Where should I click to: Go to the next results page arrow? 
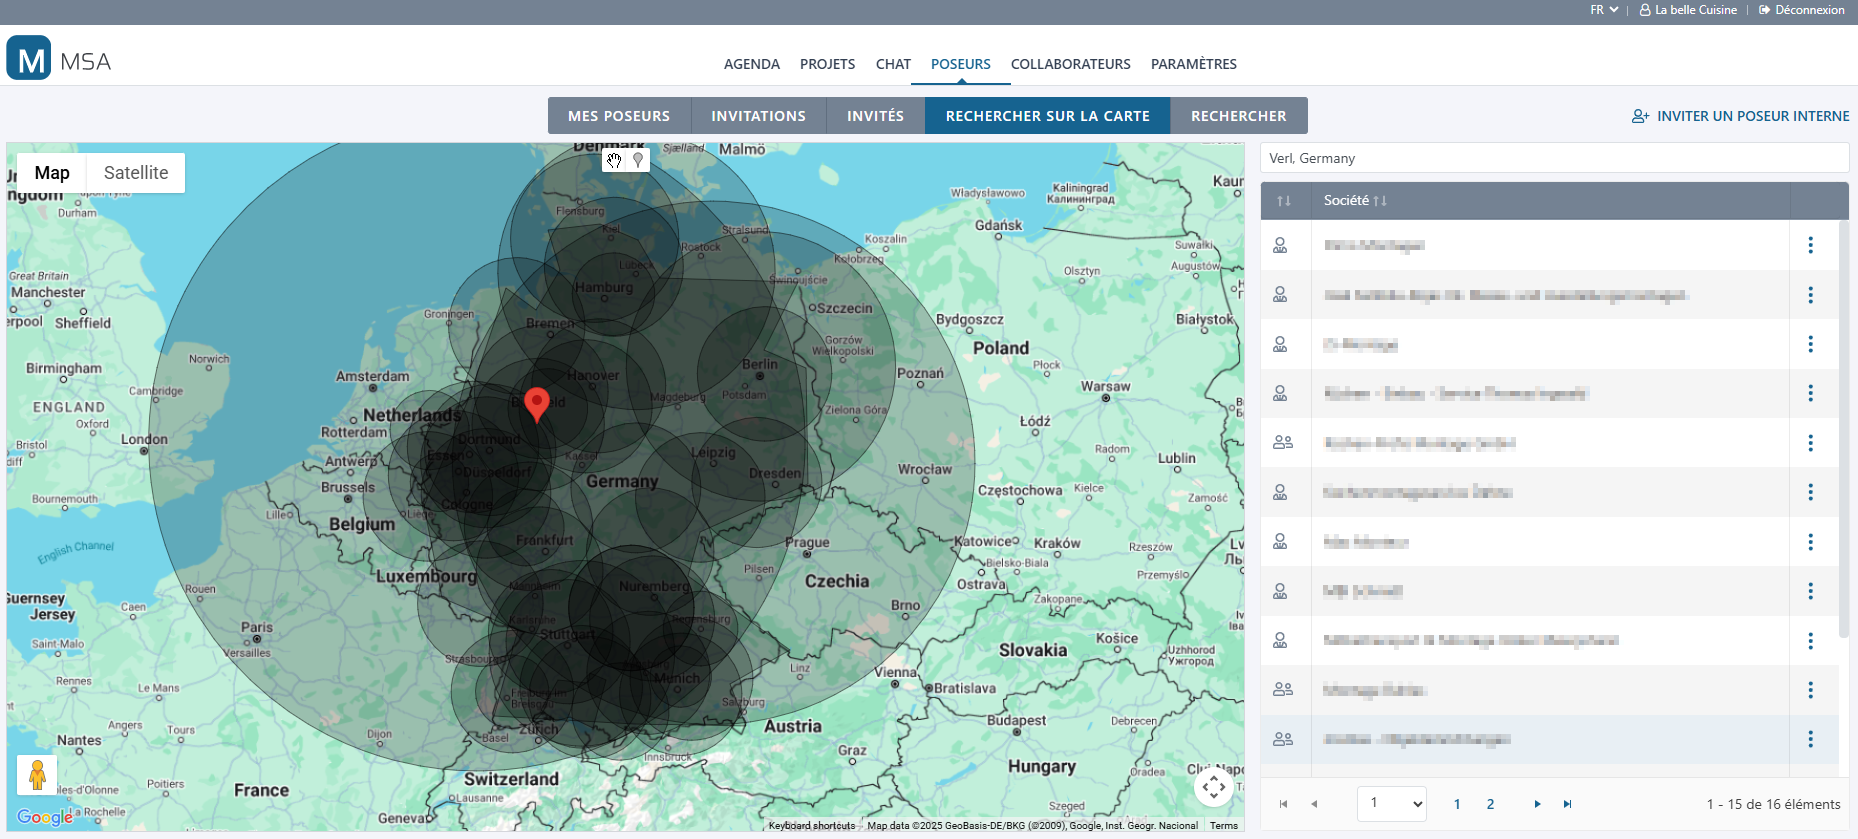1537,804
